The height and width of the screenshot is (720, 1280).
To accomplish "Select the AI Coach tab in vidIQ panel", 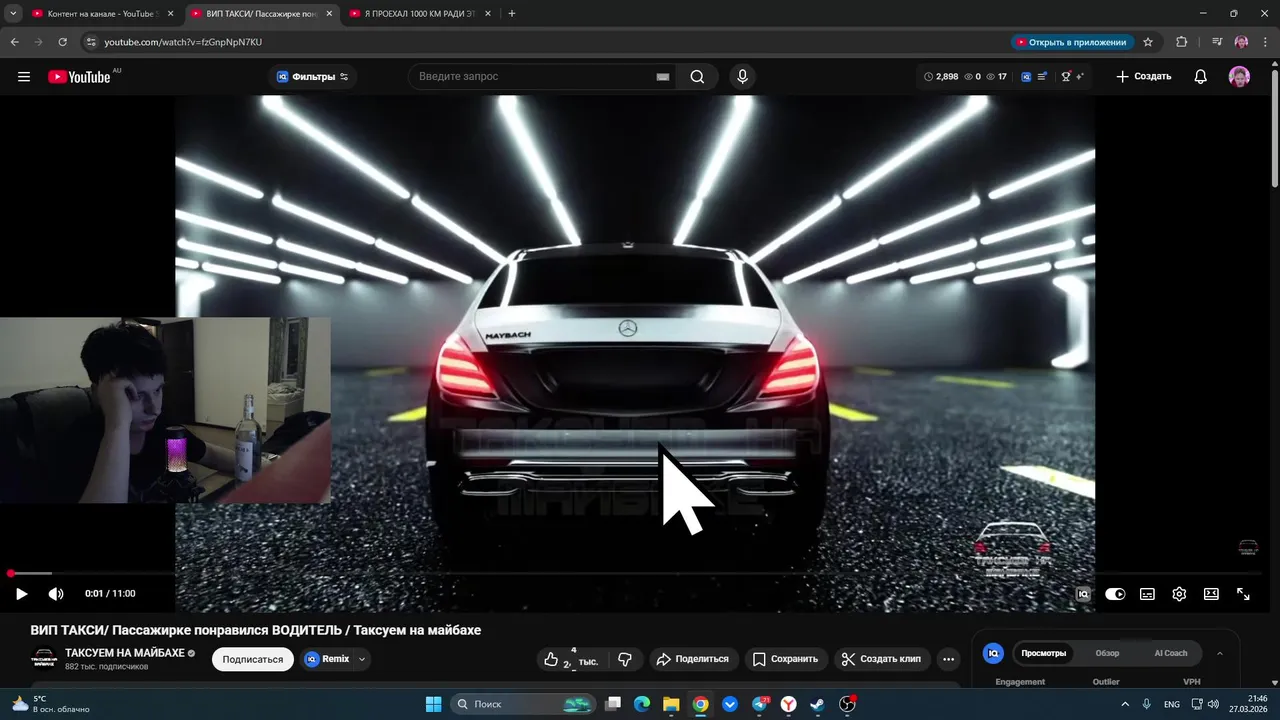I will click(x=1171, y=653).
